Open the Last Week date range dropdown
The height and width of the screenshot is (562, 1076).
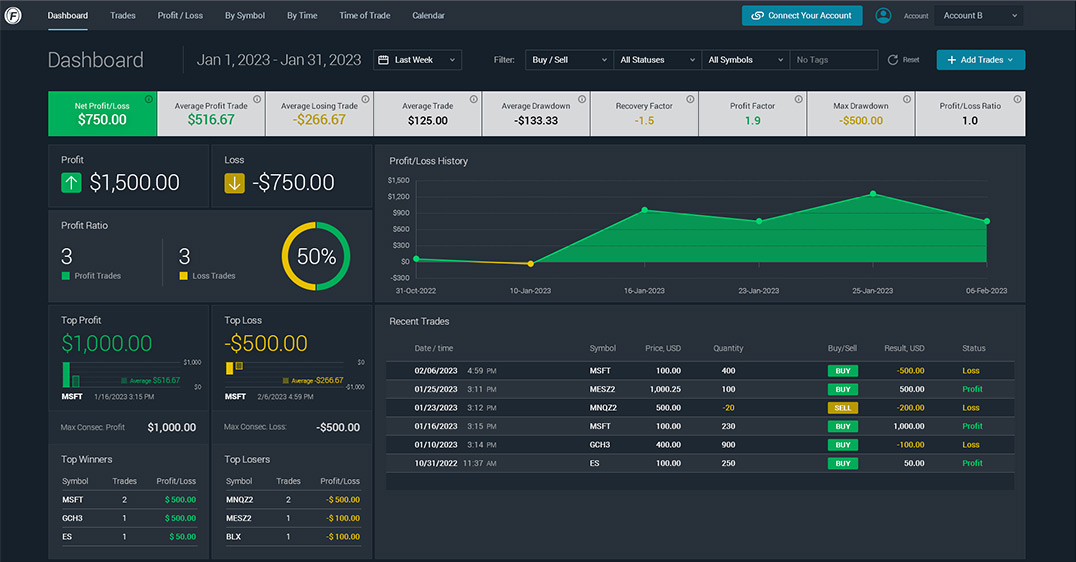point(417,60)
